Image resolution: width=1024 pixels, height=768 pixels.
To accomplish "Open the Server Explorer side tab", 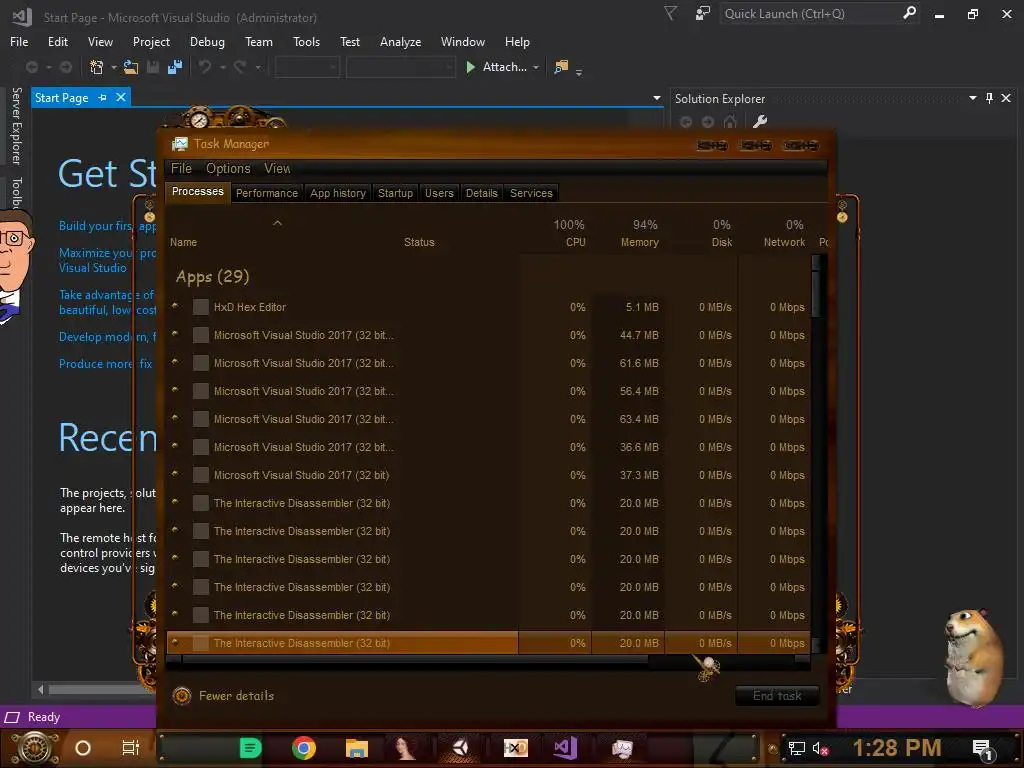I will pyautogui.click(x=17, y=126).
